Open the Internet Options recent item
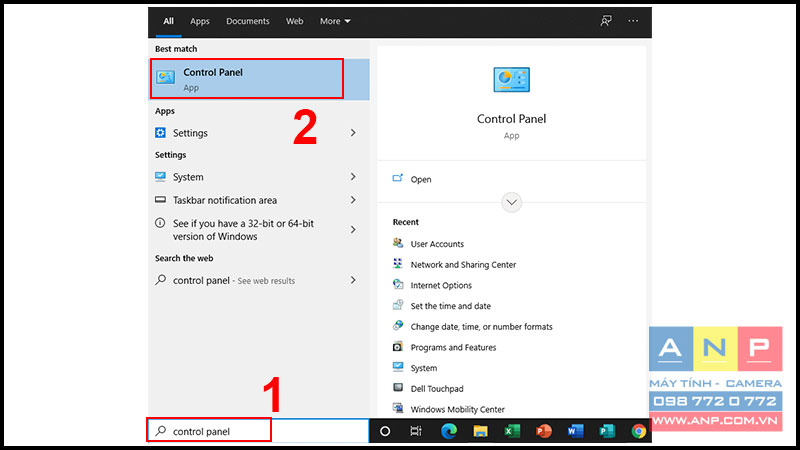This screenshot has height=450, width=800. tap(441, 285)
